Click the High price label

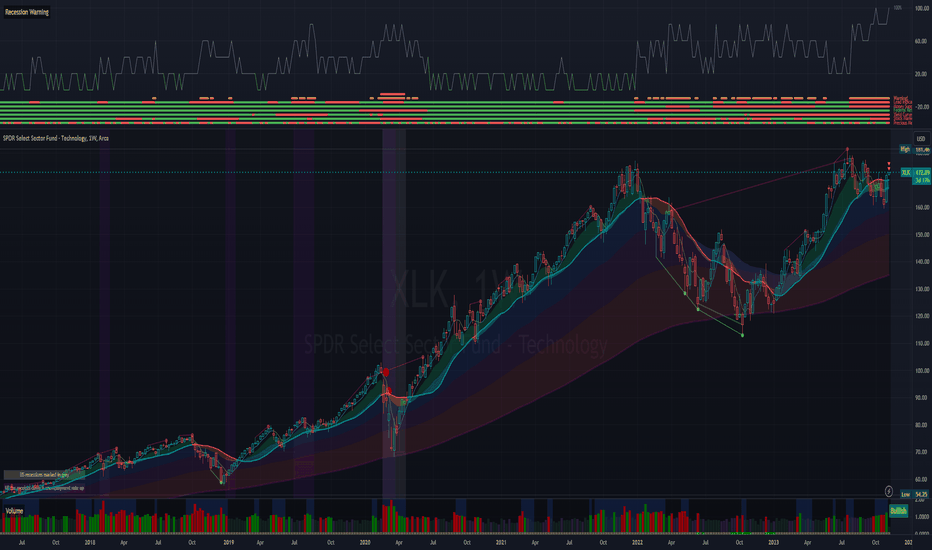tap(905, 149)
